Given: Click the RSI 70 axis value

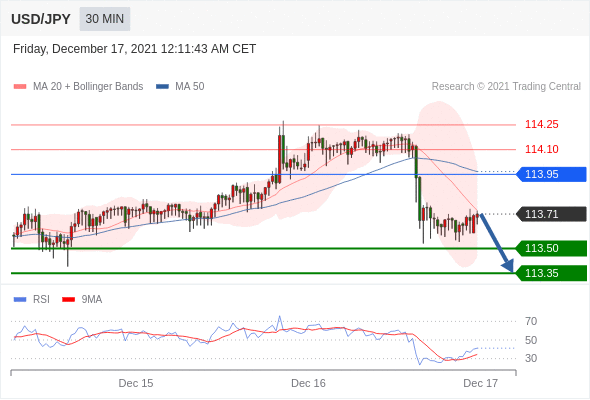Looking at the screenshot, I should click(531, 321).
